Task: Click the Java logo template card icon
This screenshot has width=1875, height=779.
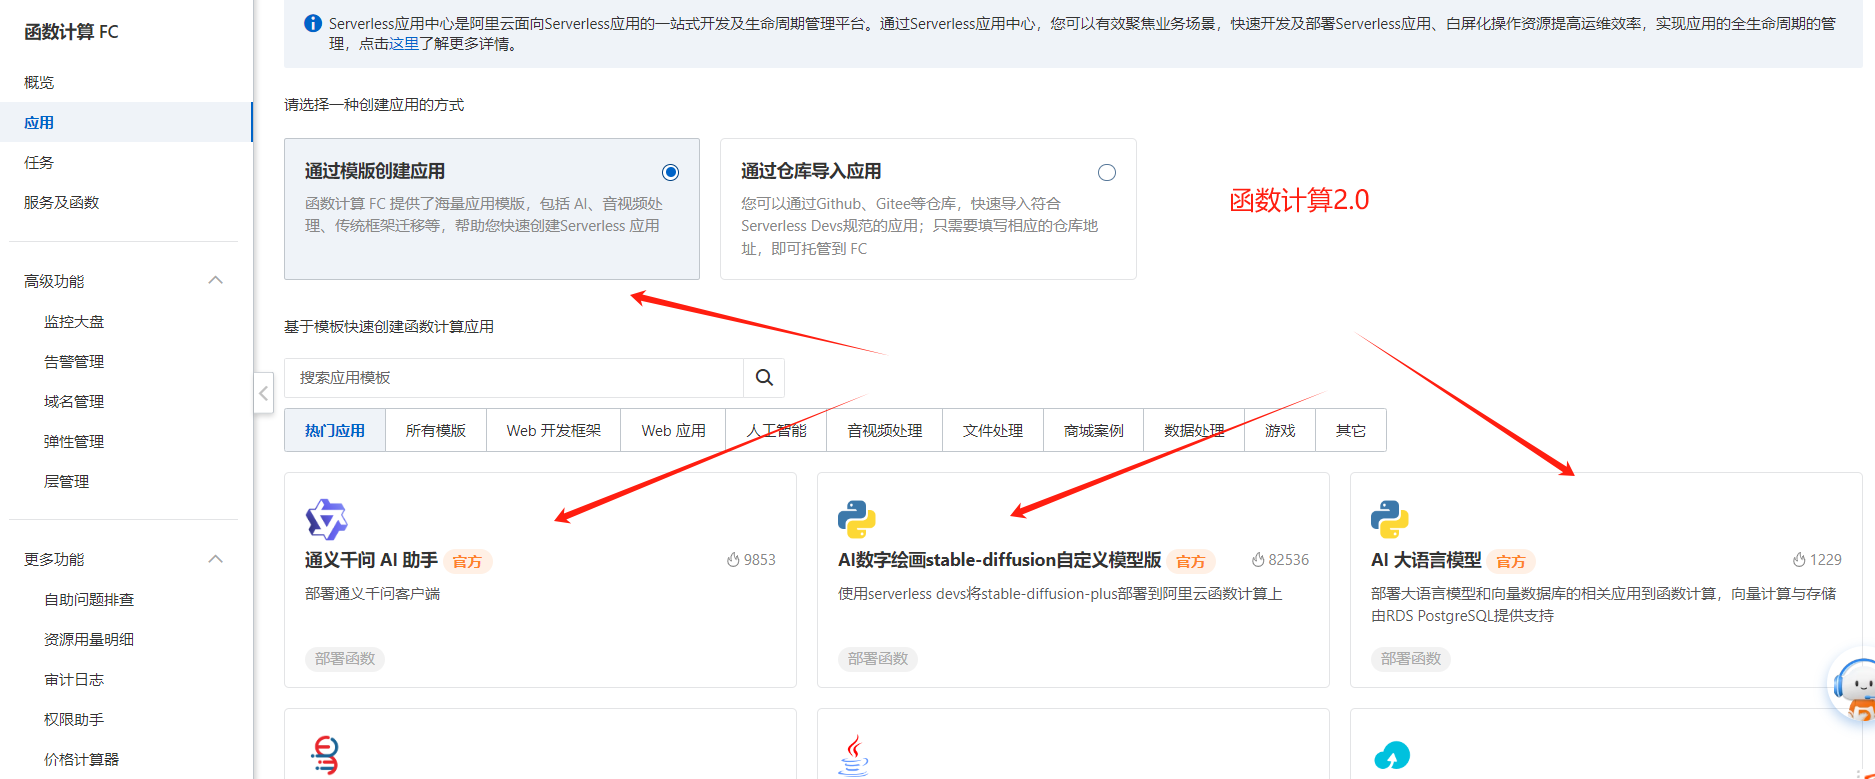Action: (854, 756)
